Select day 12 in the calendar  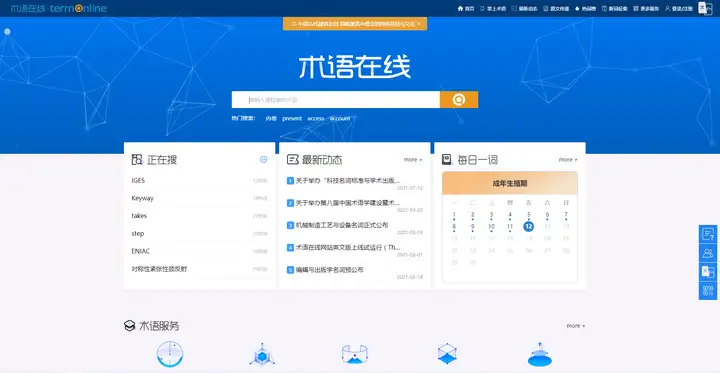point(529,226)
